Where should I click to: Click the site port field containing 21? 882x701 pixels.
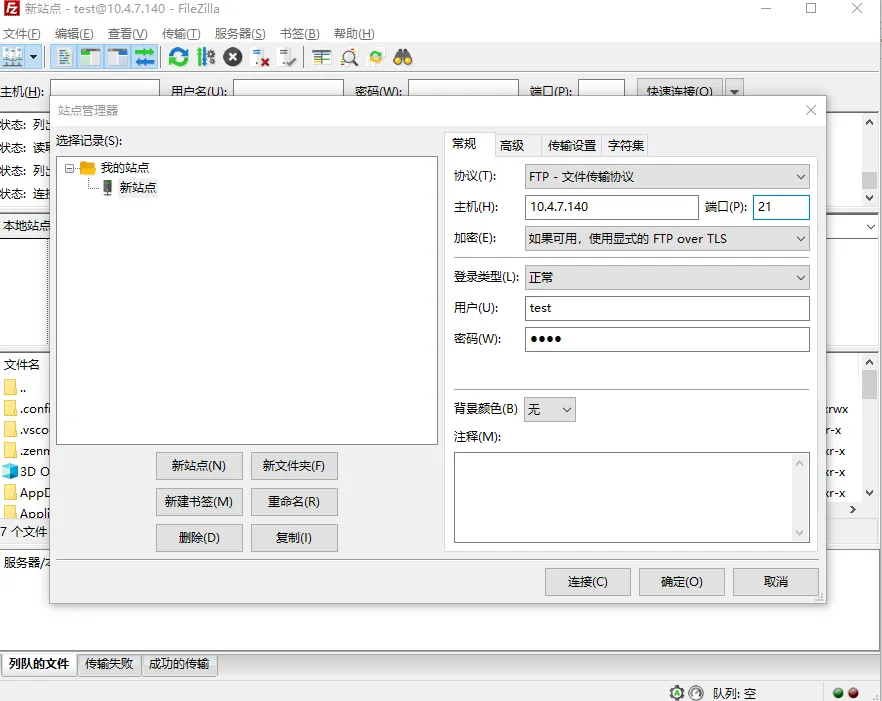click(x=781, y=207)
